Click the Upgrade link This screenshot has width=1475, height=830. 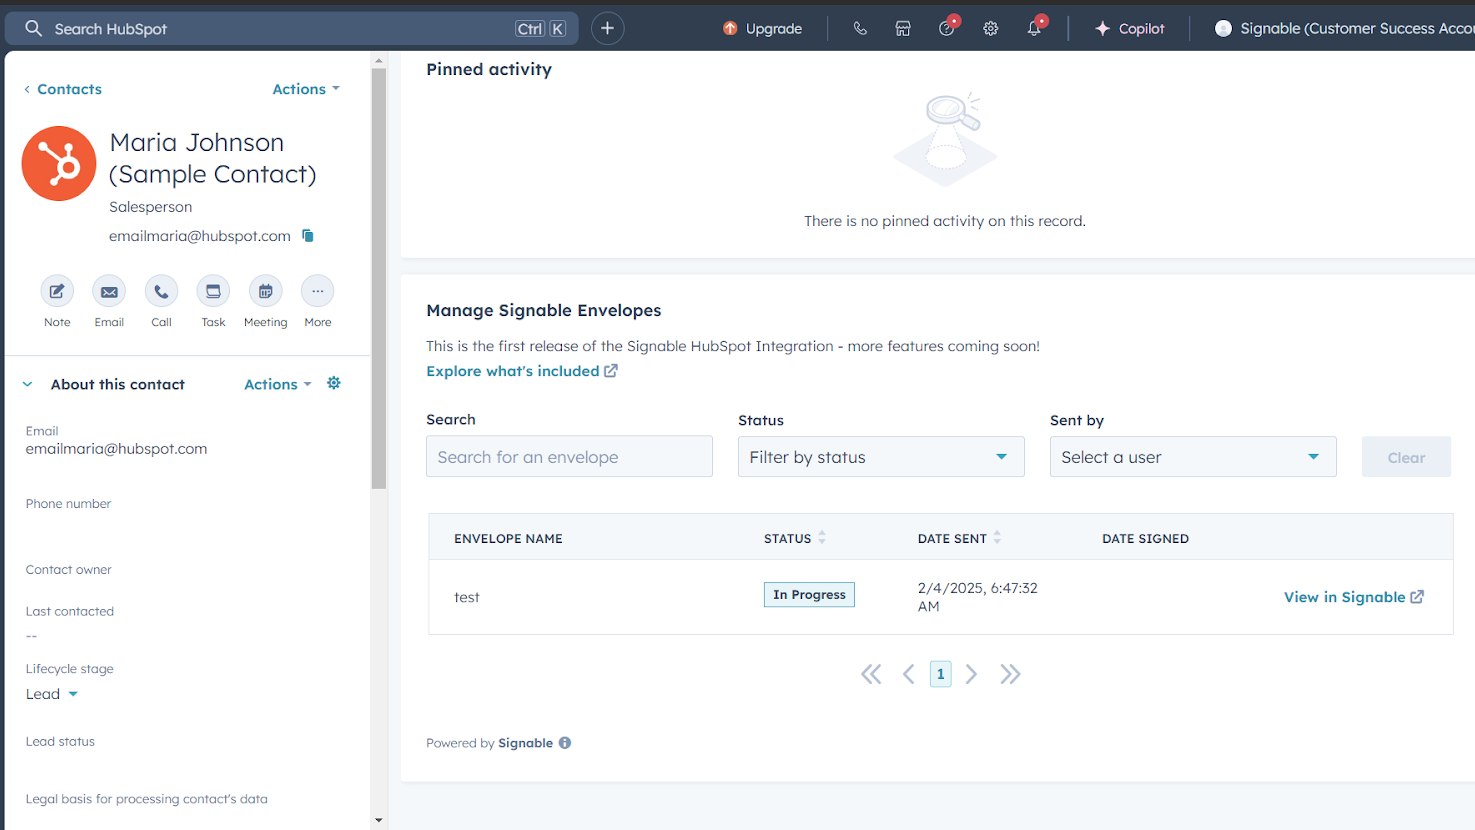(773, 28)
